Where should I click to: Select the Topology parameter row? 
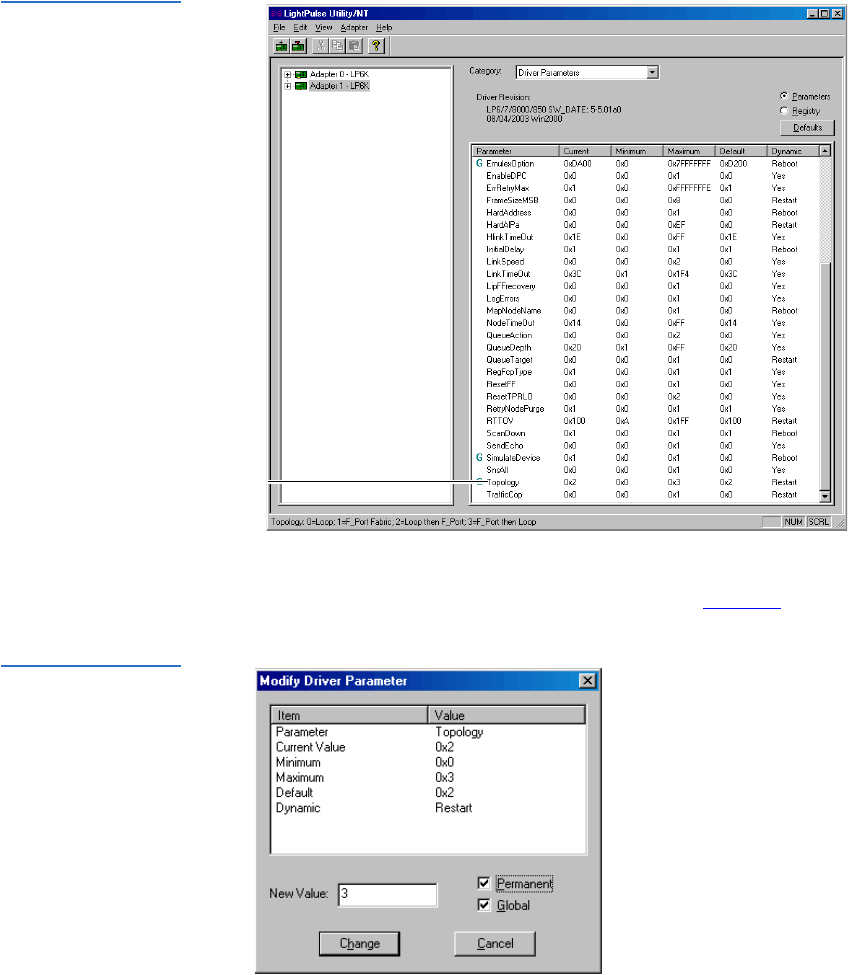tap(645, 483)
